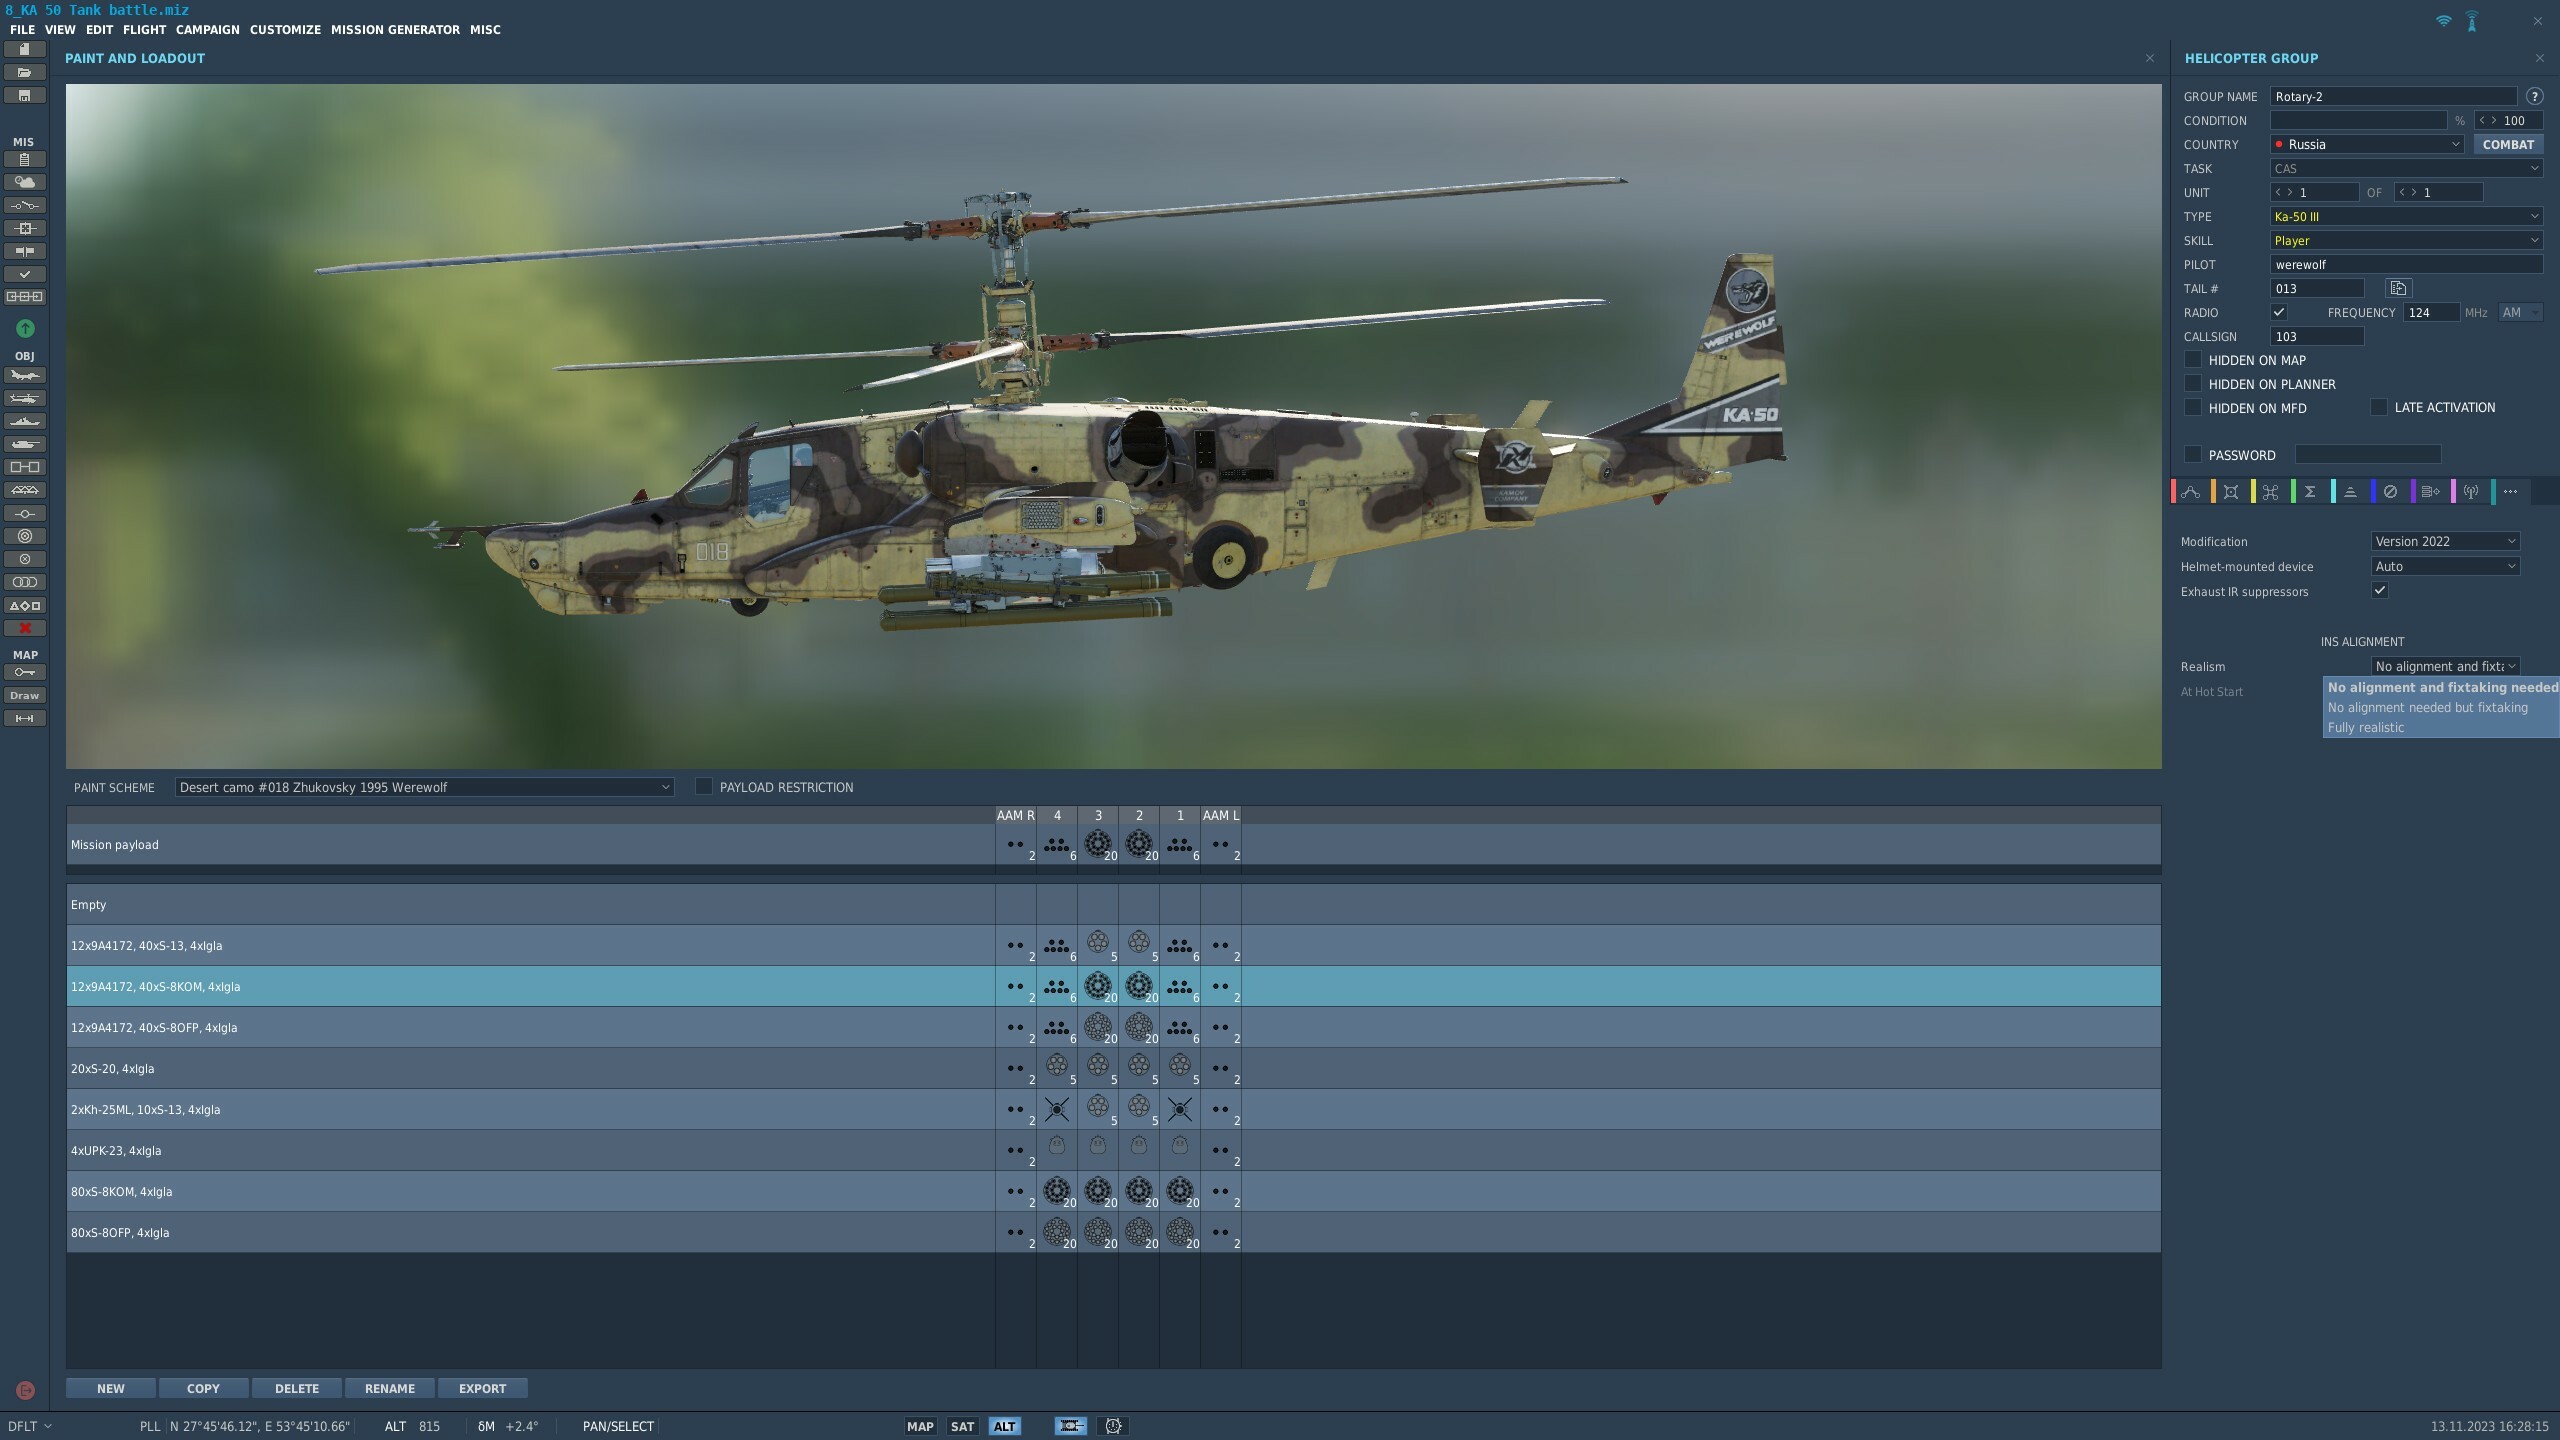Open the Draw tool
This screenshot has height=1440, width=2560.
(x=24, y=695)
